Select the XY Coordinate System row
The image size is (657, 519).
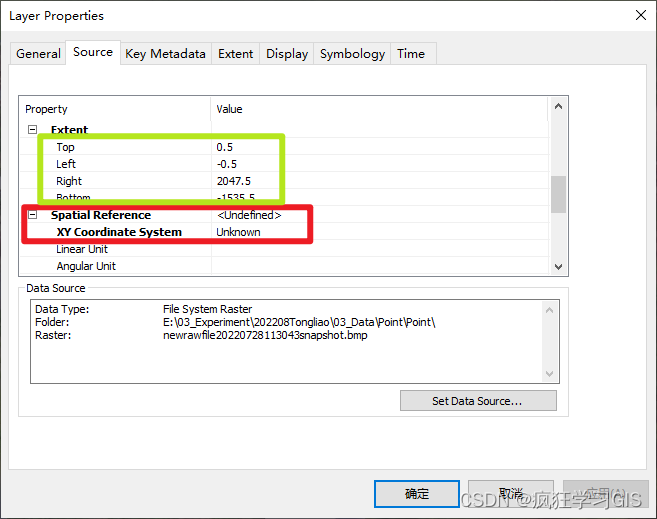(x=284, y=232)
